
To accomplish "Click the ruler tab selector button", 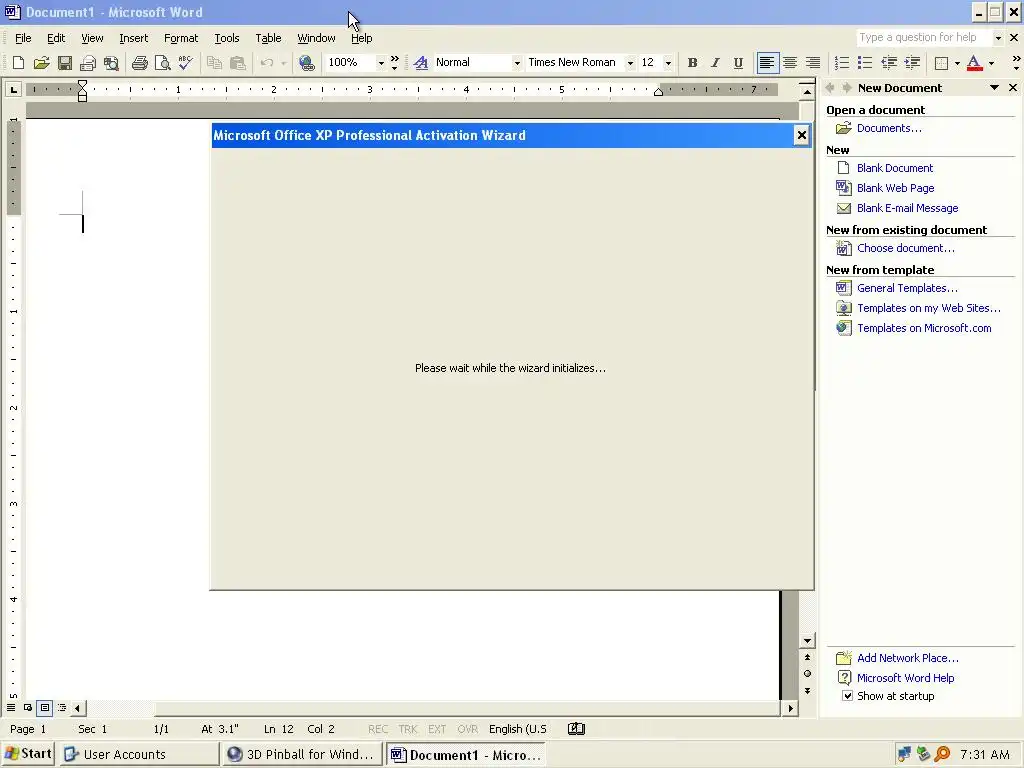I will click(14, 89).
